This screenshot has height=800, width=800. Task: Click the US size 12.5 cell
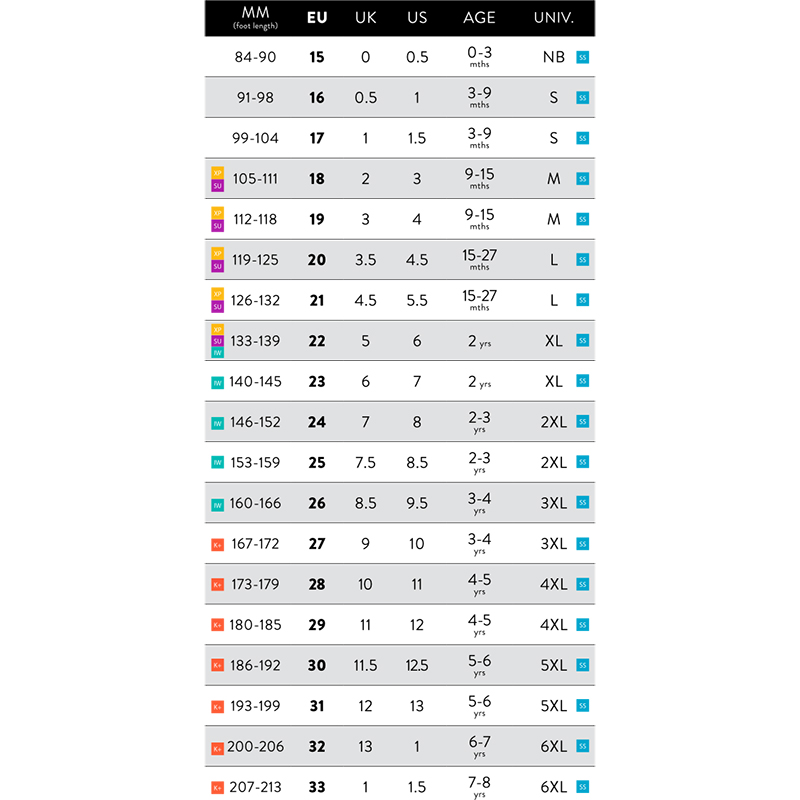417,665
